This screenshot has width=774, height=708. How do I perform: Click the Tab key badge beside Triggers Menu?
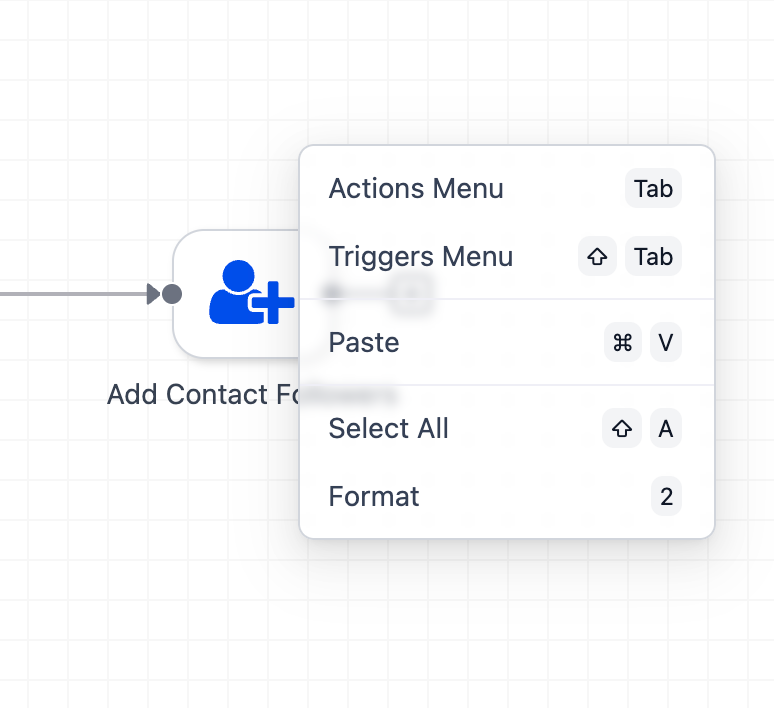pyautogui.click(x=653, y=257)
